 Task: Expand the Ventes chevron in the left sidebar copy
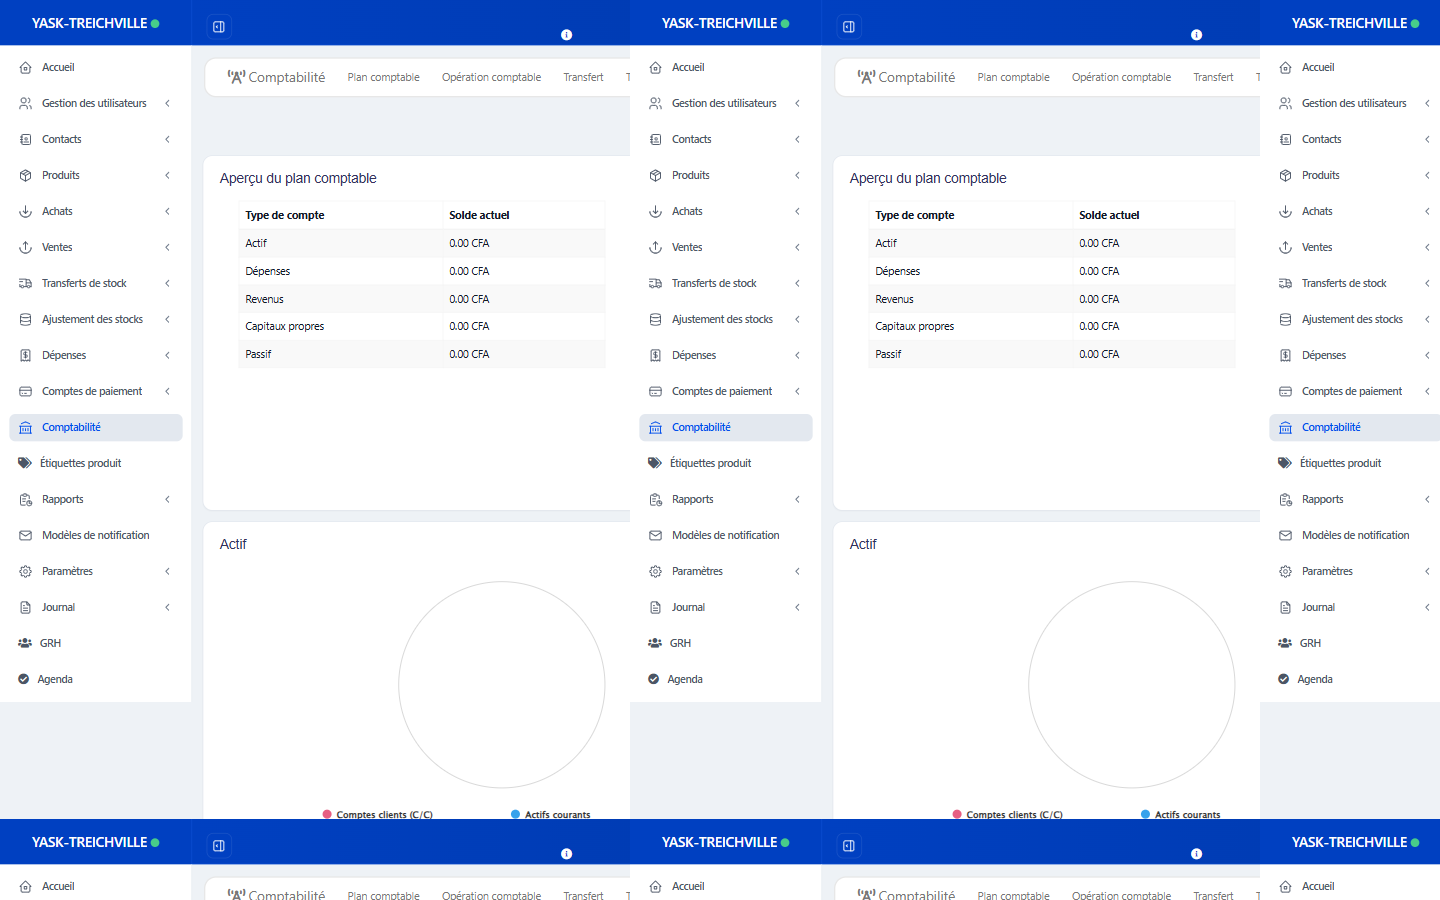click(167, 248)
